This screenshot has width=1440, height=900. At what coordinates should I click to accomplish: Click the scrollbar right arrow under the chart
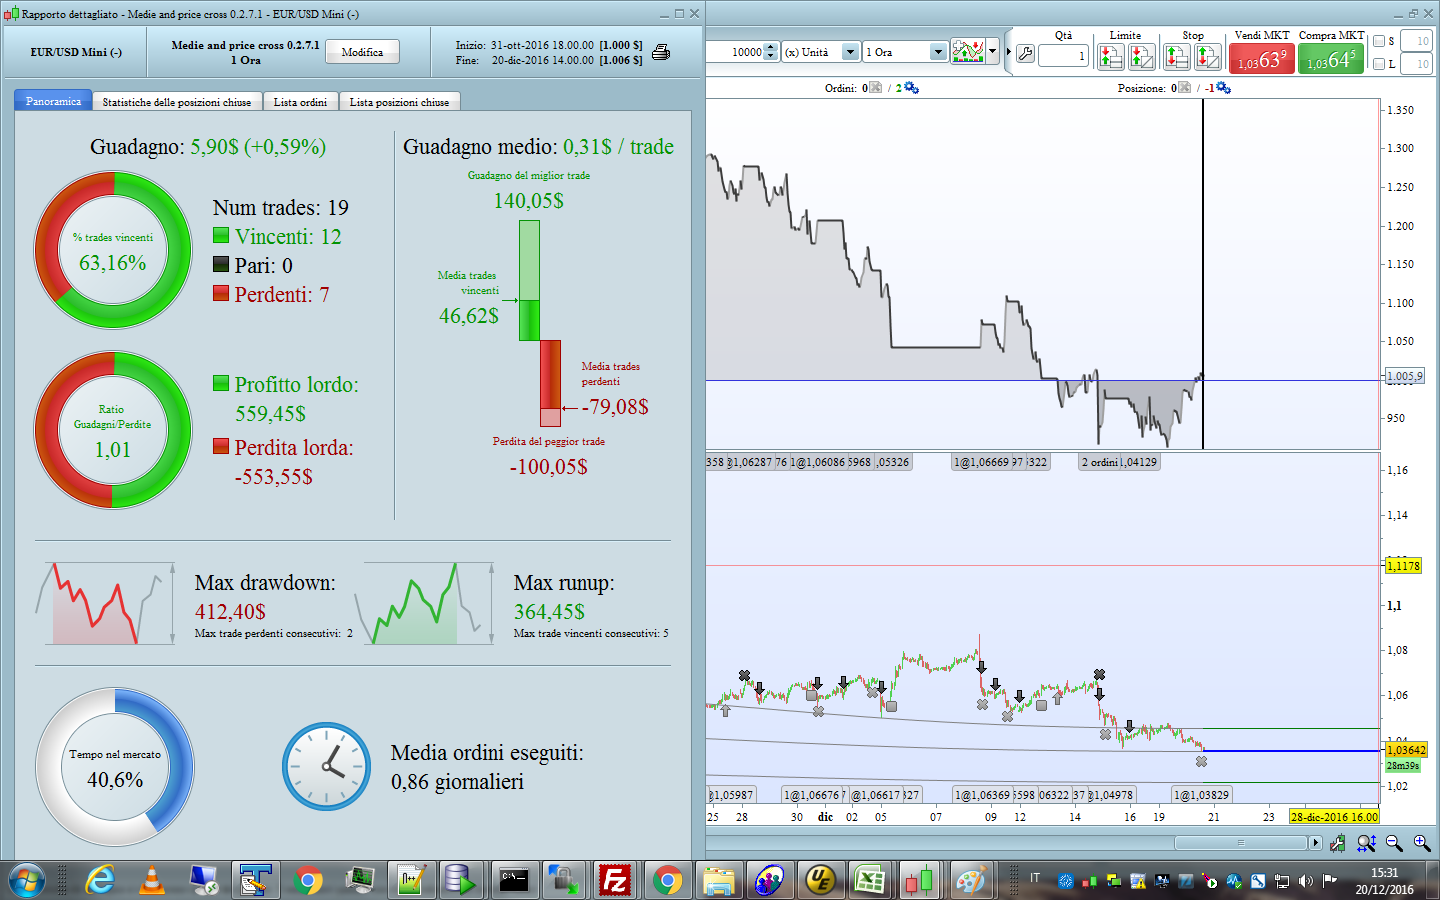tap(1315, 843)
